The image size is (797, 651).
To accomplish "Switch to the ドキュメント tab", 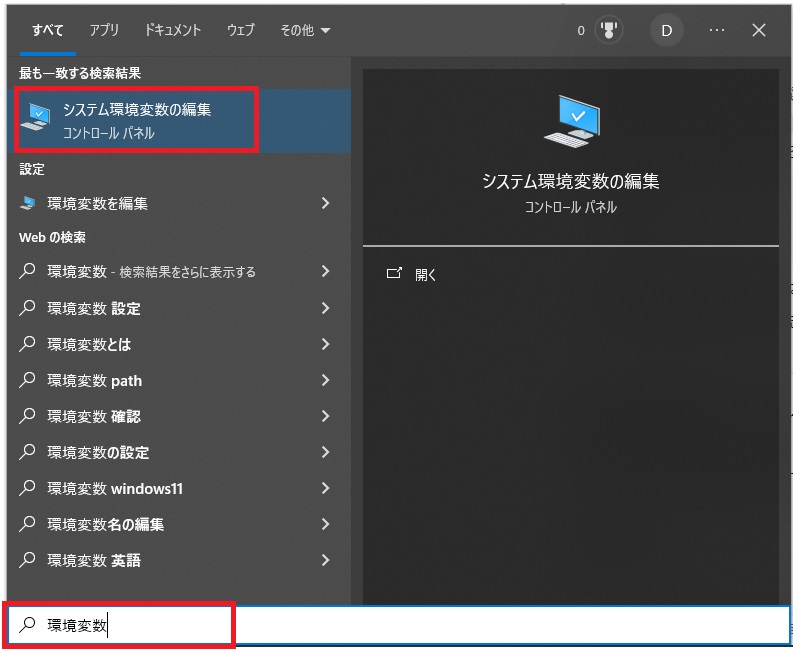I will (173, 30).
